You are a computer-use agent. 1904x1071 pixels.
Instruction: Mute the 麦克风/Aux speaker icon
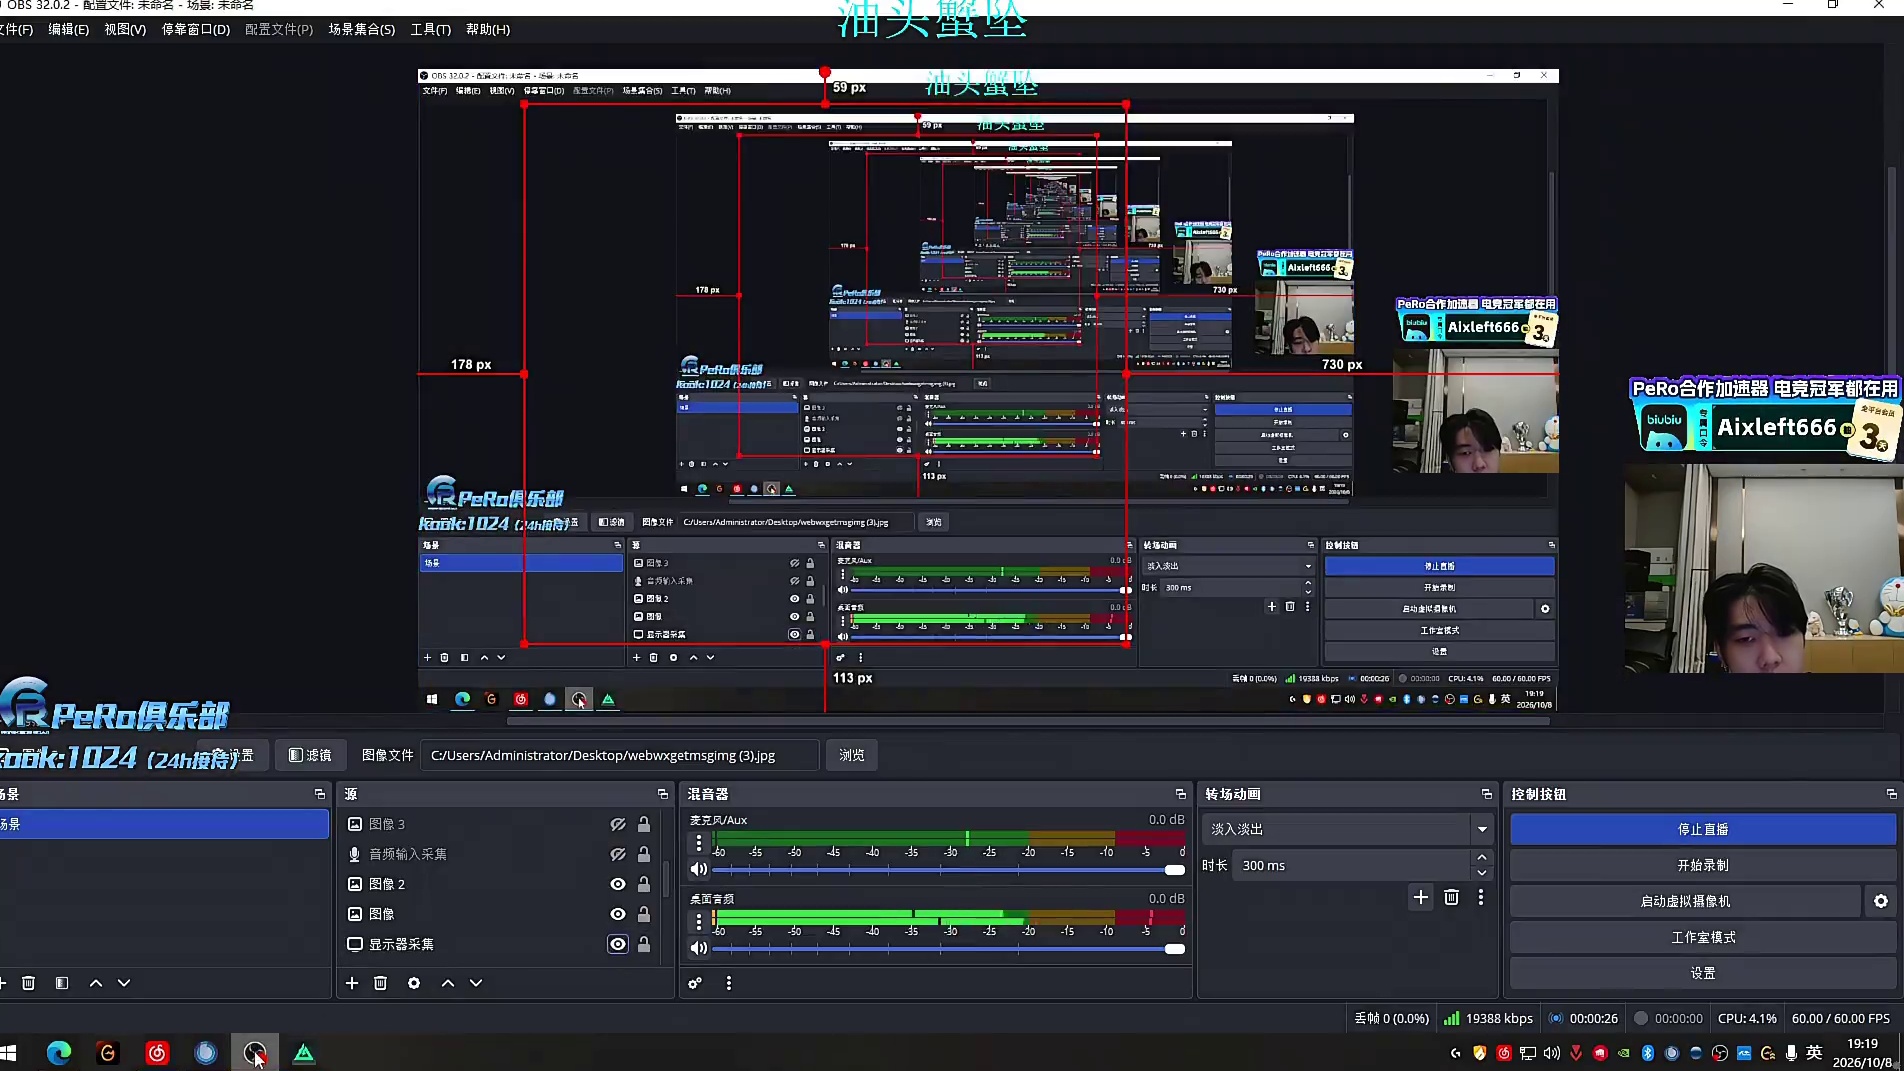(699, 870)
